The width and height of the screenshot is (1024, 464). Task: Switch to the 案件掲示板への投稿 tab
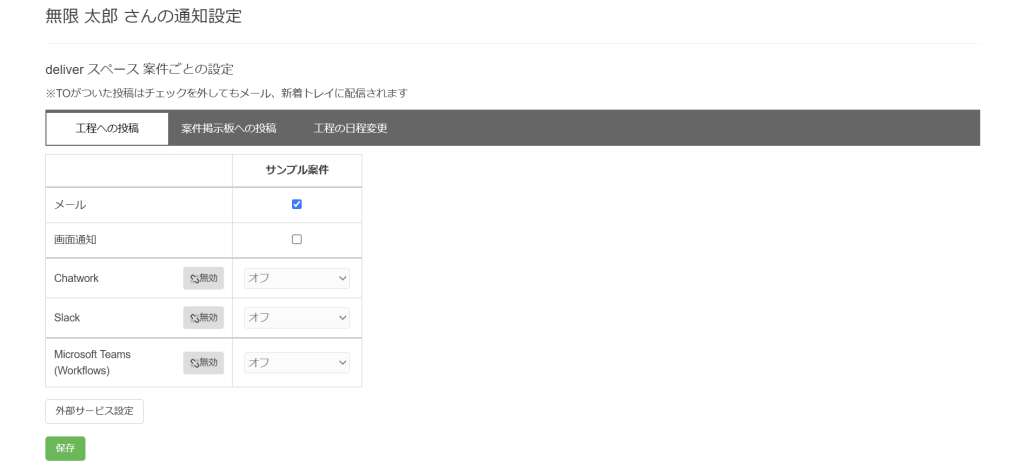tap(229, 128)
